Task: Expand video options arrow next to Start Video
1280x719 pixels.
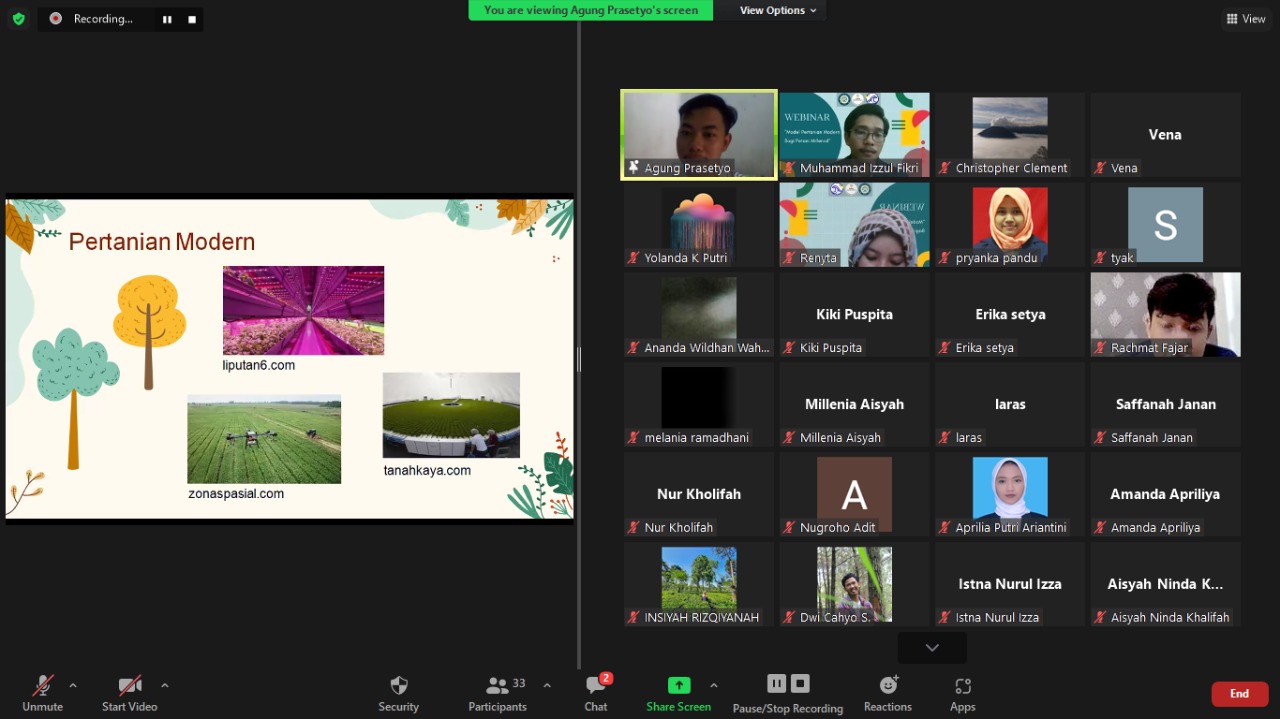Action: (x=165, y=685)
